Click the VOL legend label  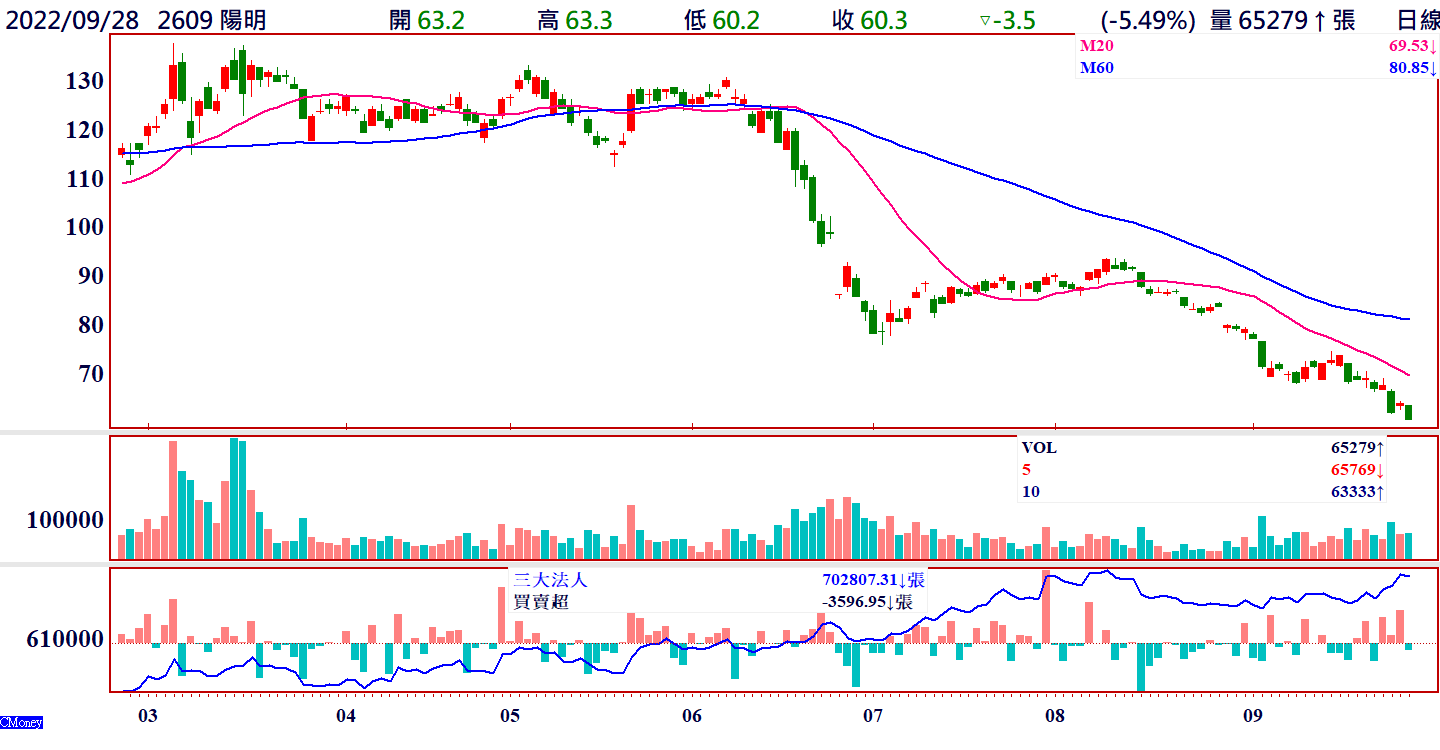[x=1037, y=448]
